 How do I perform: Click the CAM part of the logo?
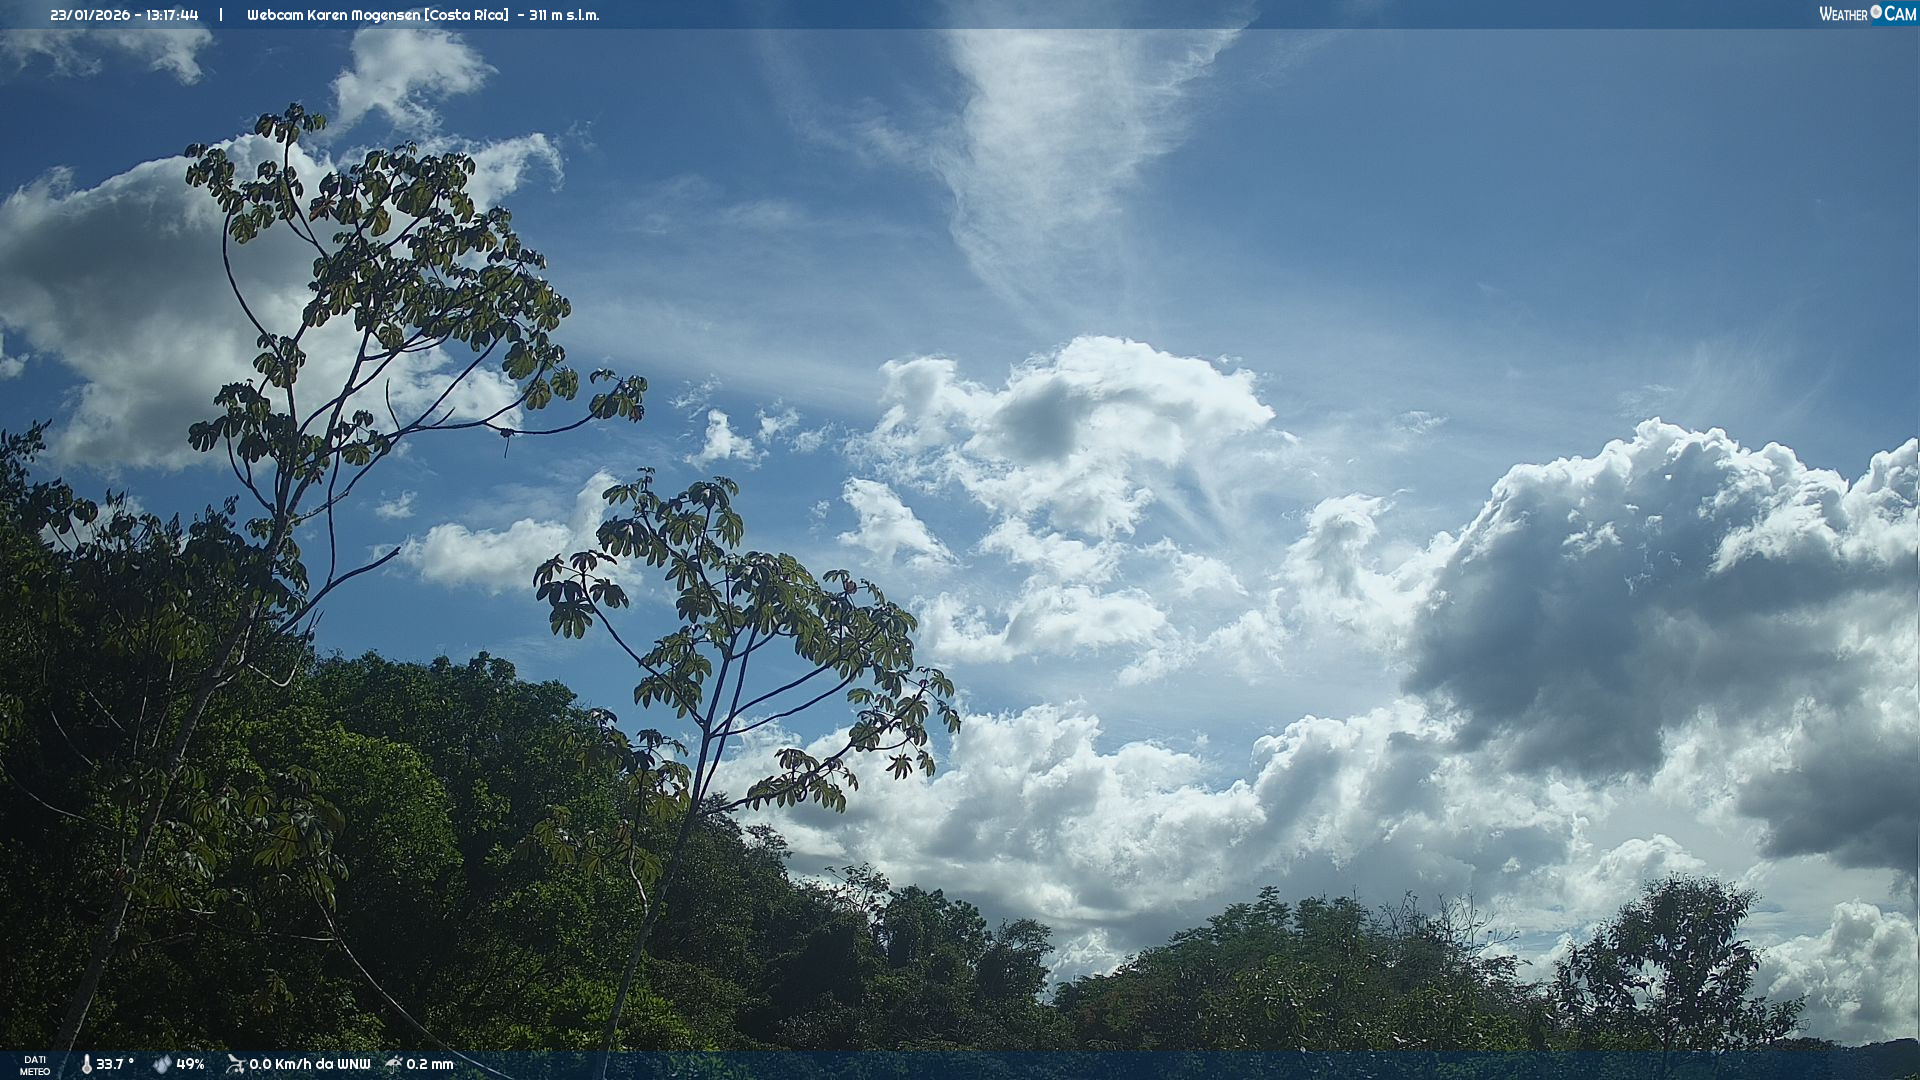coord(1900,14)
